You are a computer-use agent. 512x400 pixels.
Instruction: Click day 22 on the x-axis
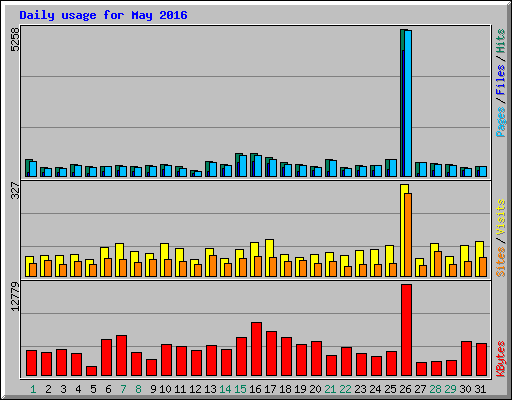click(x=345, y=389)
